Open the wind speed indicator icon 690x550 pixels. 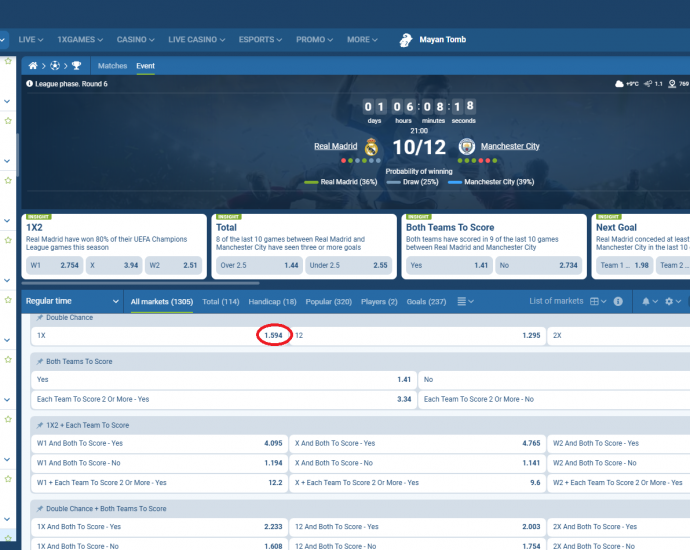(x=648, y=84)
